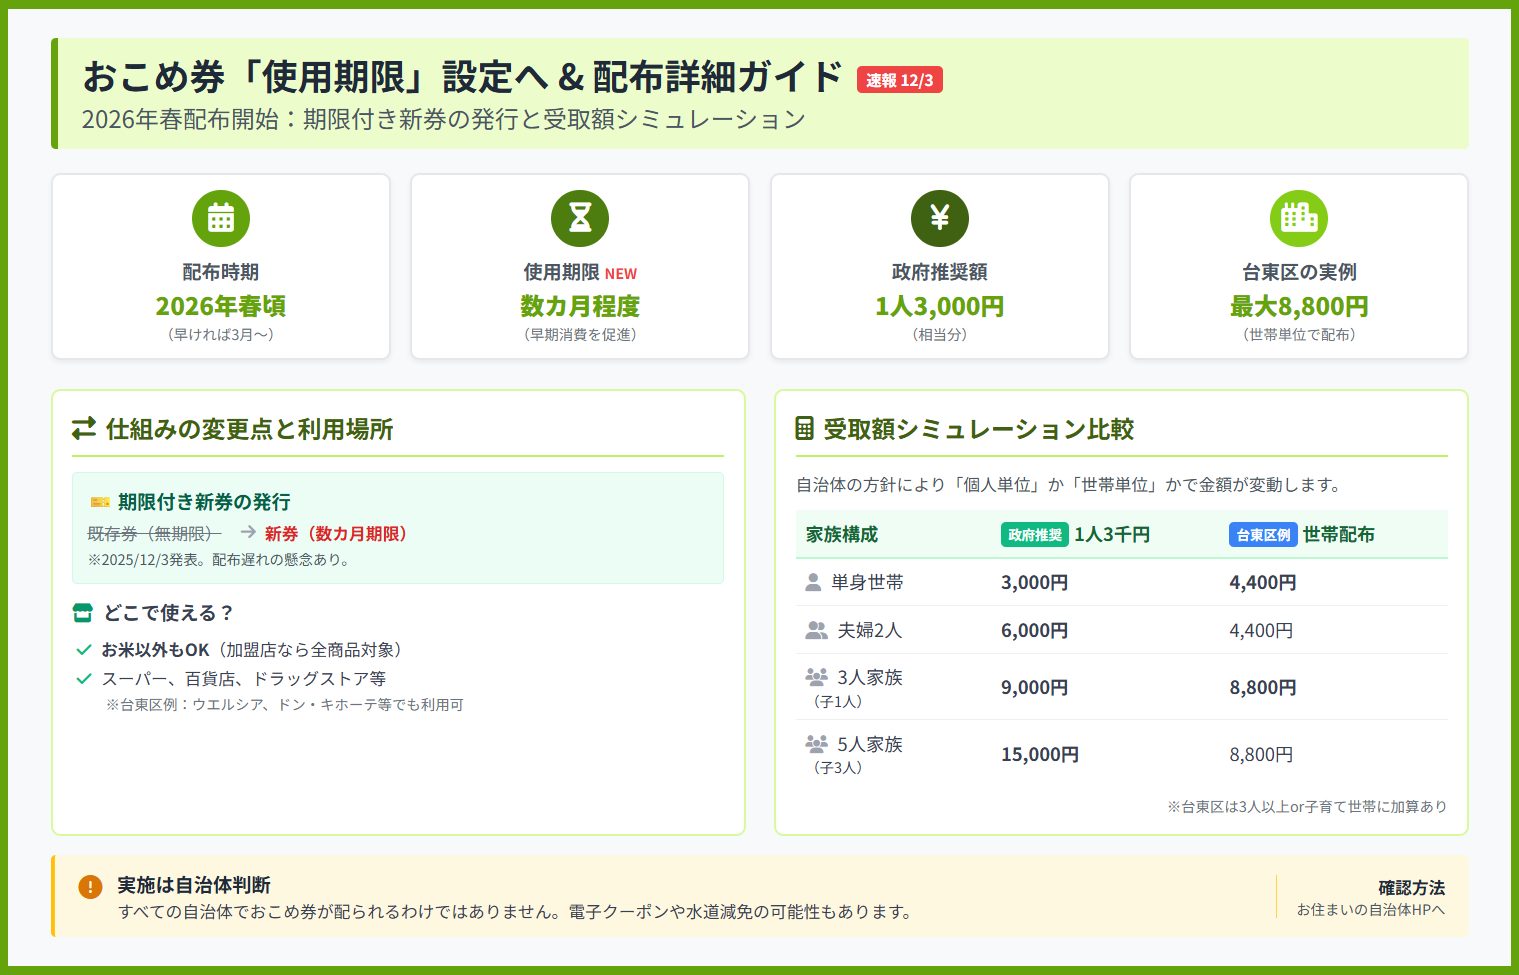Click the calculator icon beside 受取額シミュレーション比較
Viewport: 1519px width, 975px height.
pyautogui.click(x=804, y=429)
